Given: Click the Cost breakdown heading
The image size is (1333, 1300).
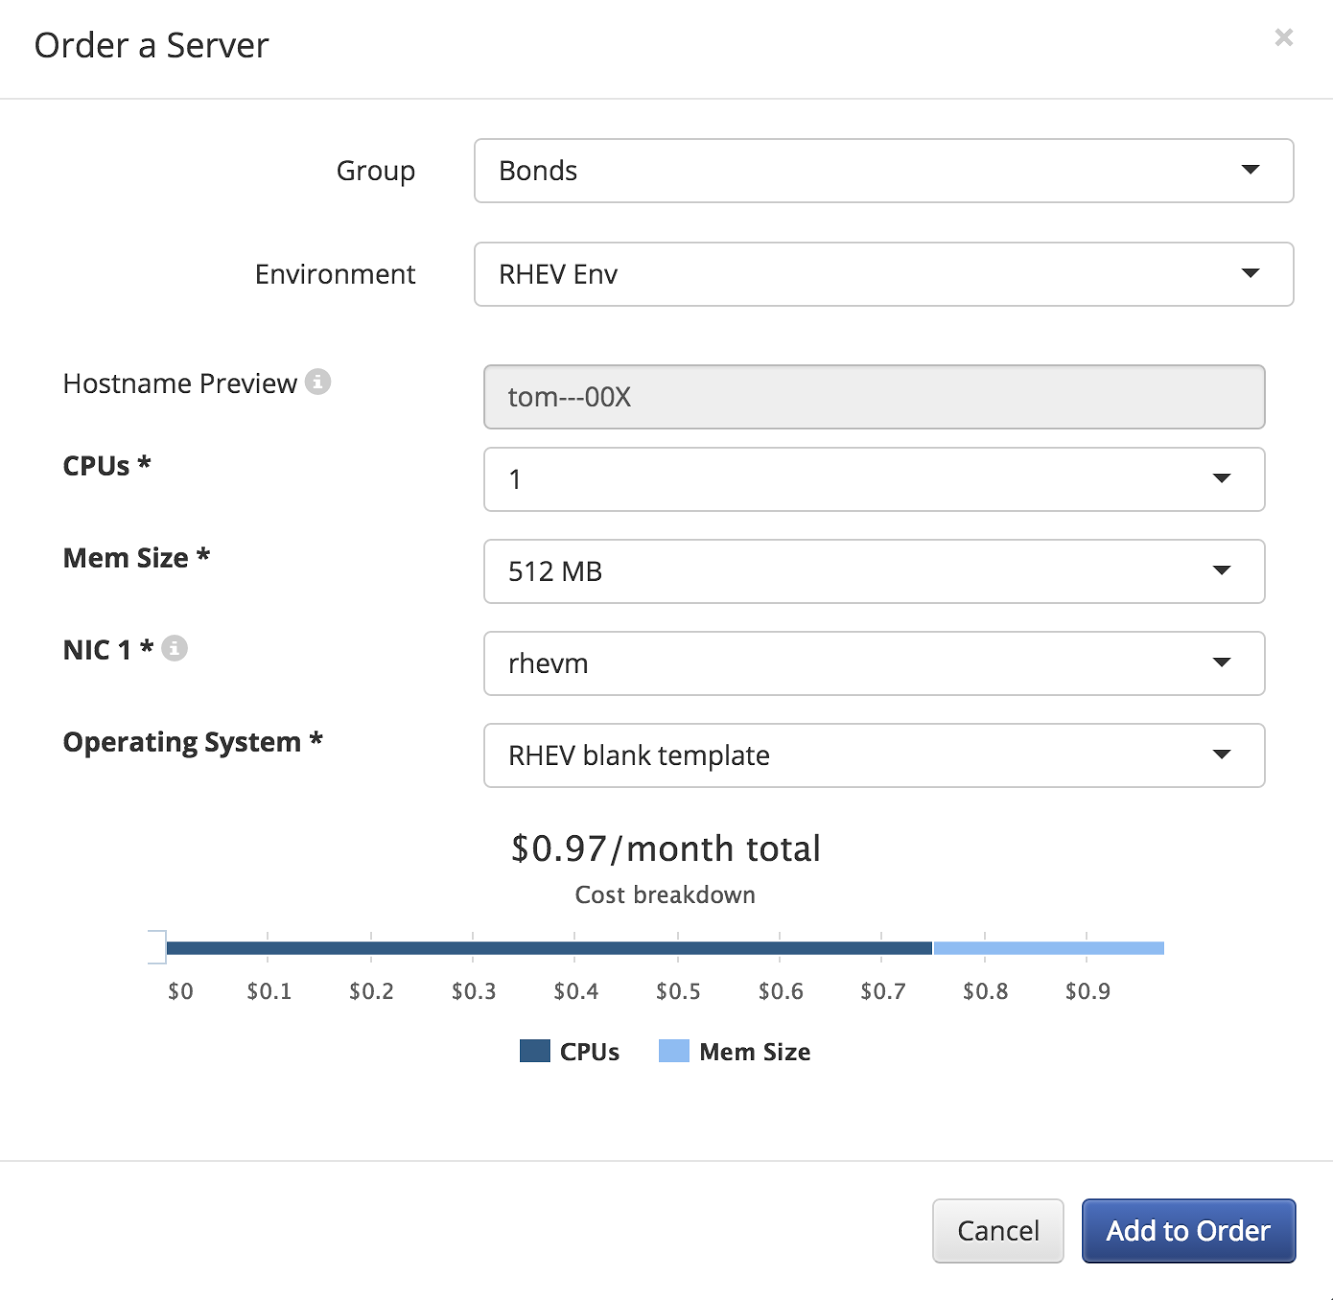Looking at the screenshot, I should (665, 895).
